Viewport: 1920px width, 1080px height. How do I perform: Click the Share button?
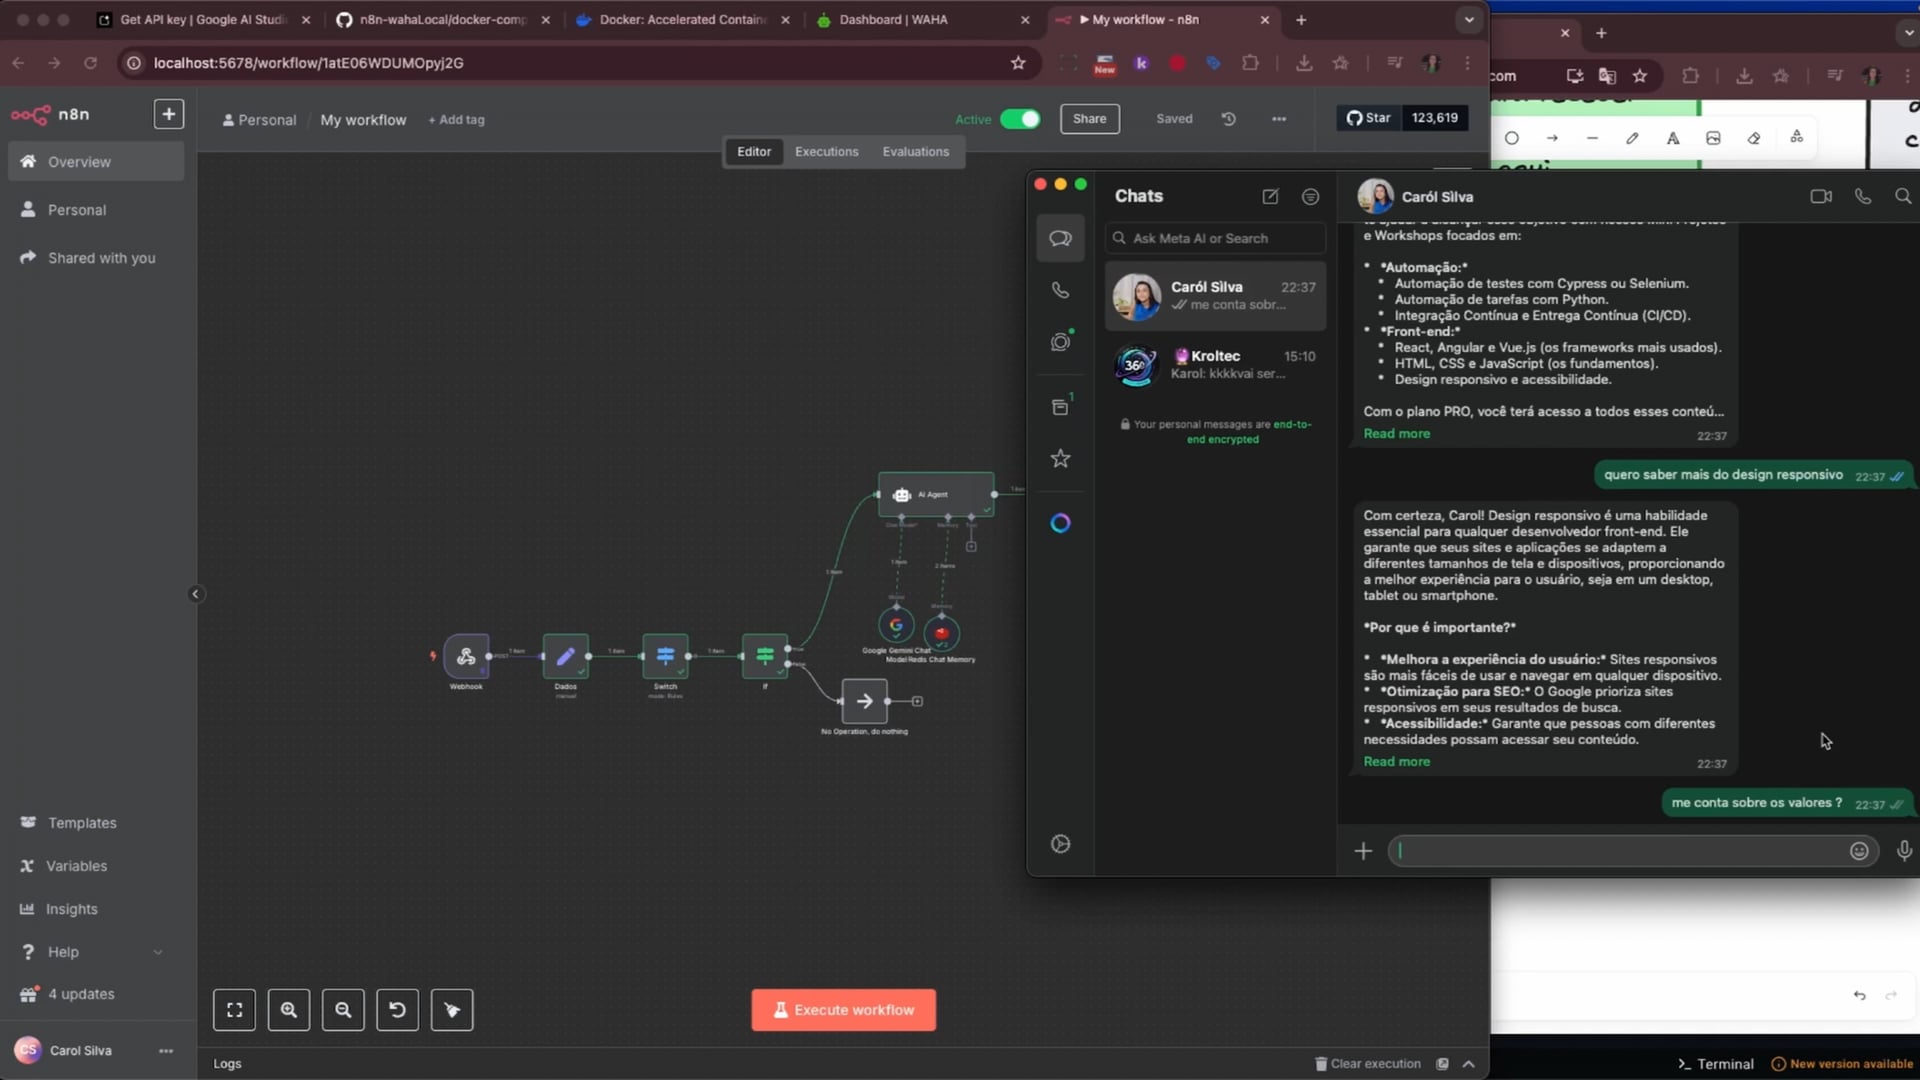[1089, 119]
